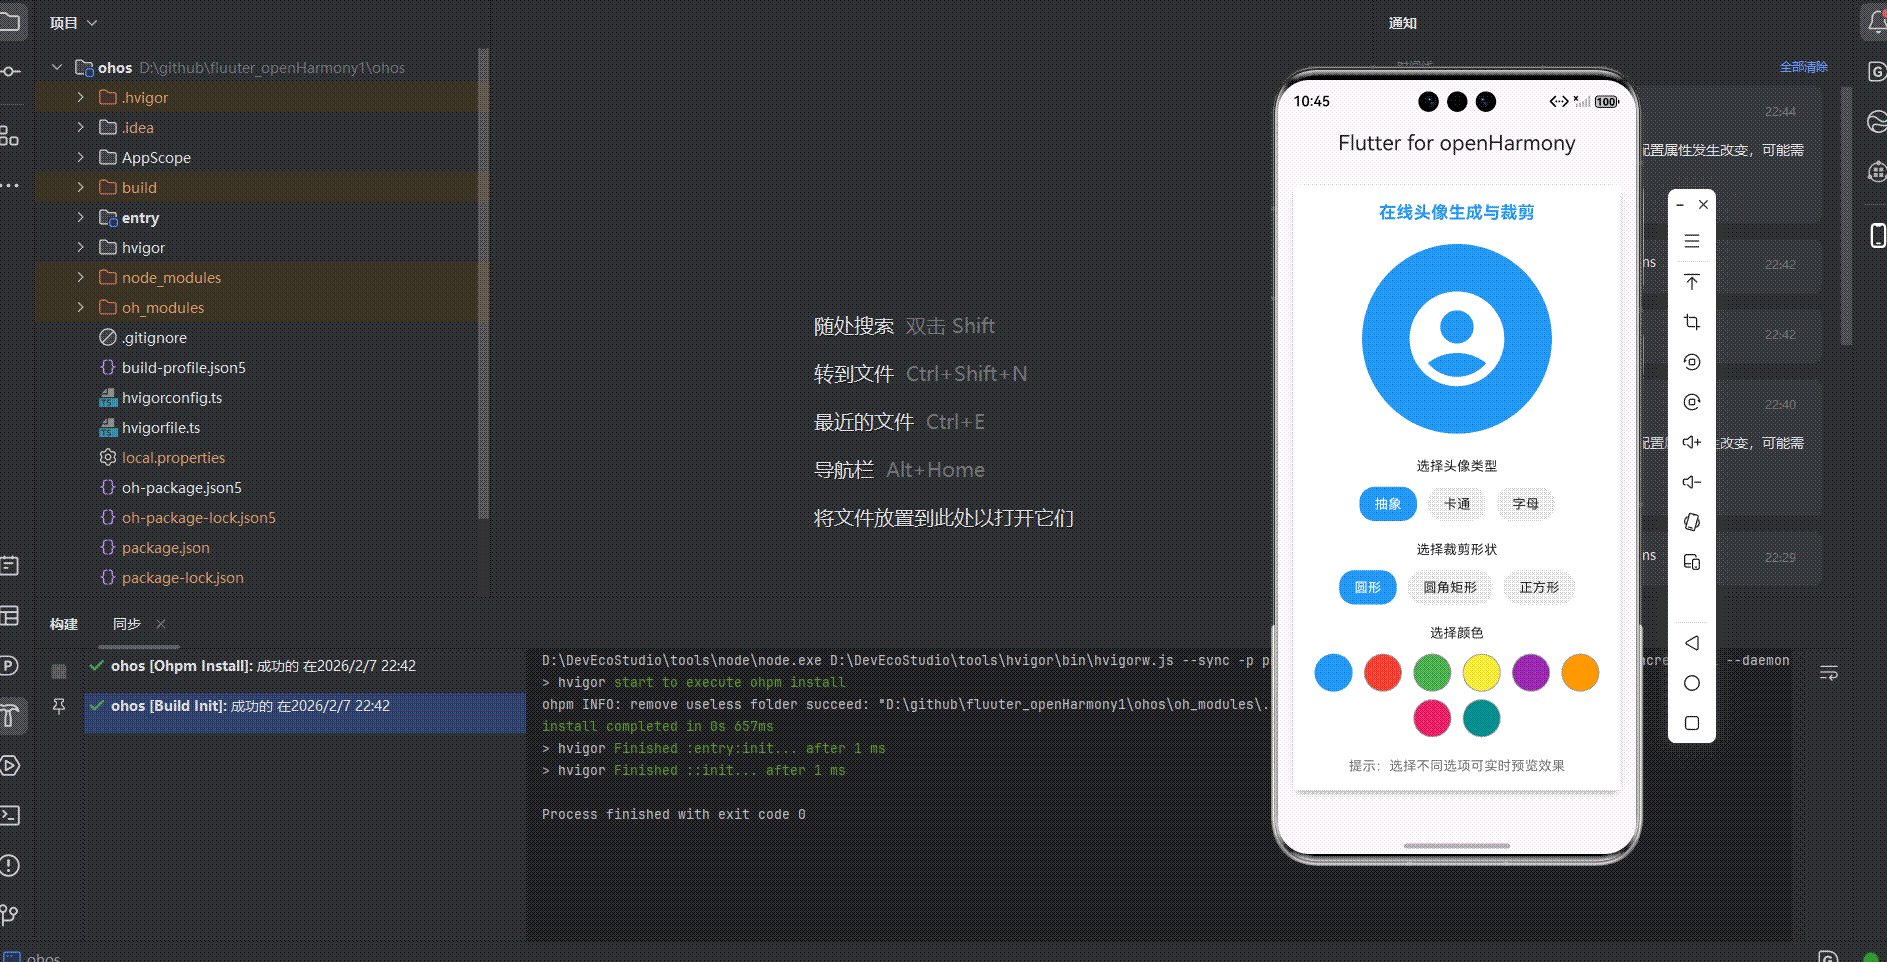Viewport: 1887px width, 962px height.
Task: Pin the build output tab
Action: point(59,706)
